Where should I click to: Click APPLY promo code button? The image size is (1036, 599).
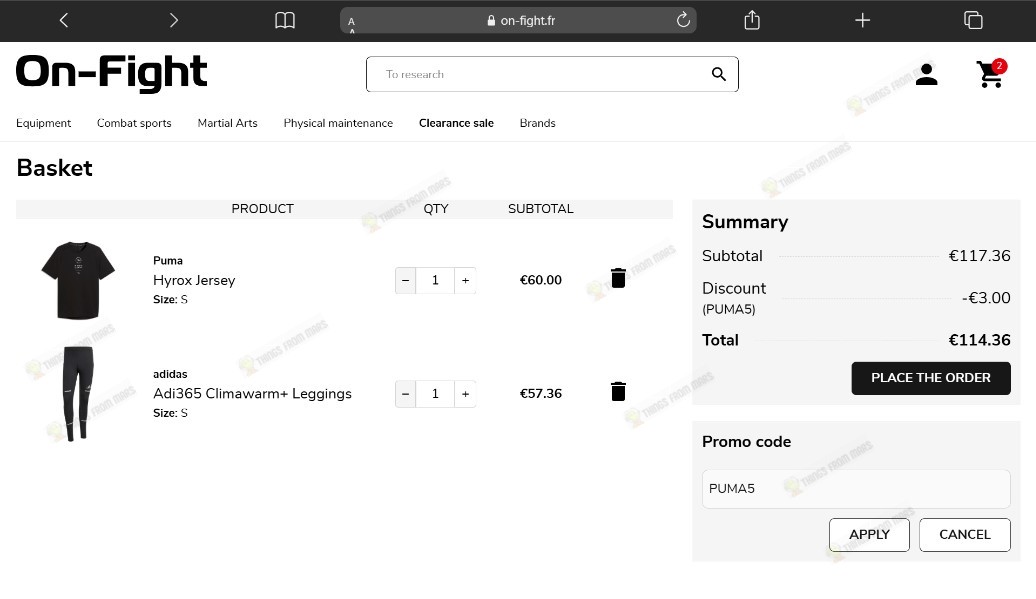(870, 535)
